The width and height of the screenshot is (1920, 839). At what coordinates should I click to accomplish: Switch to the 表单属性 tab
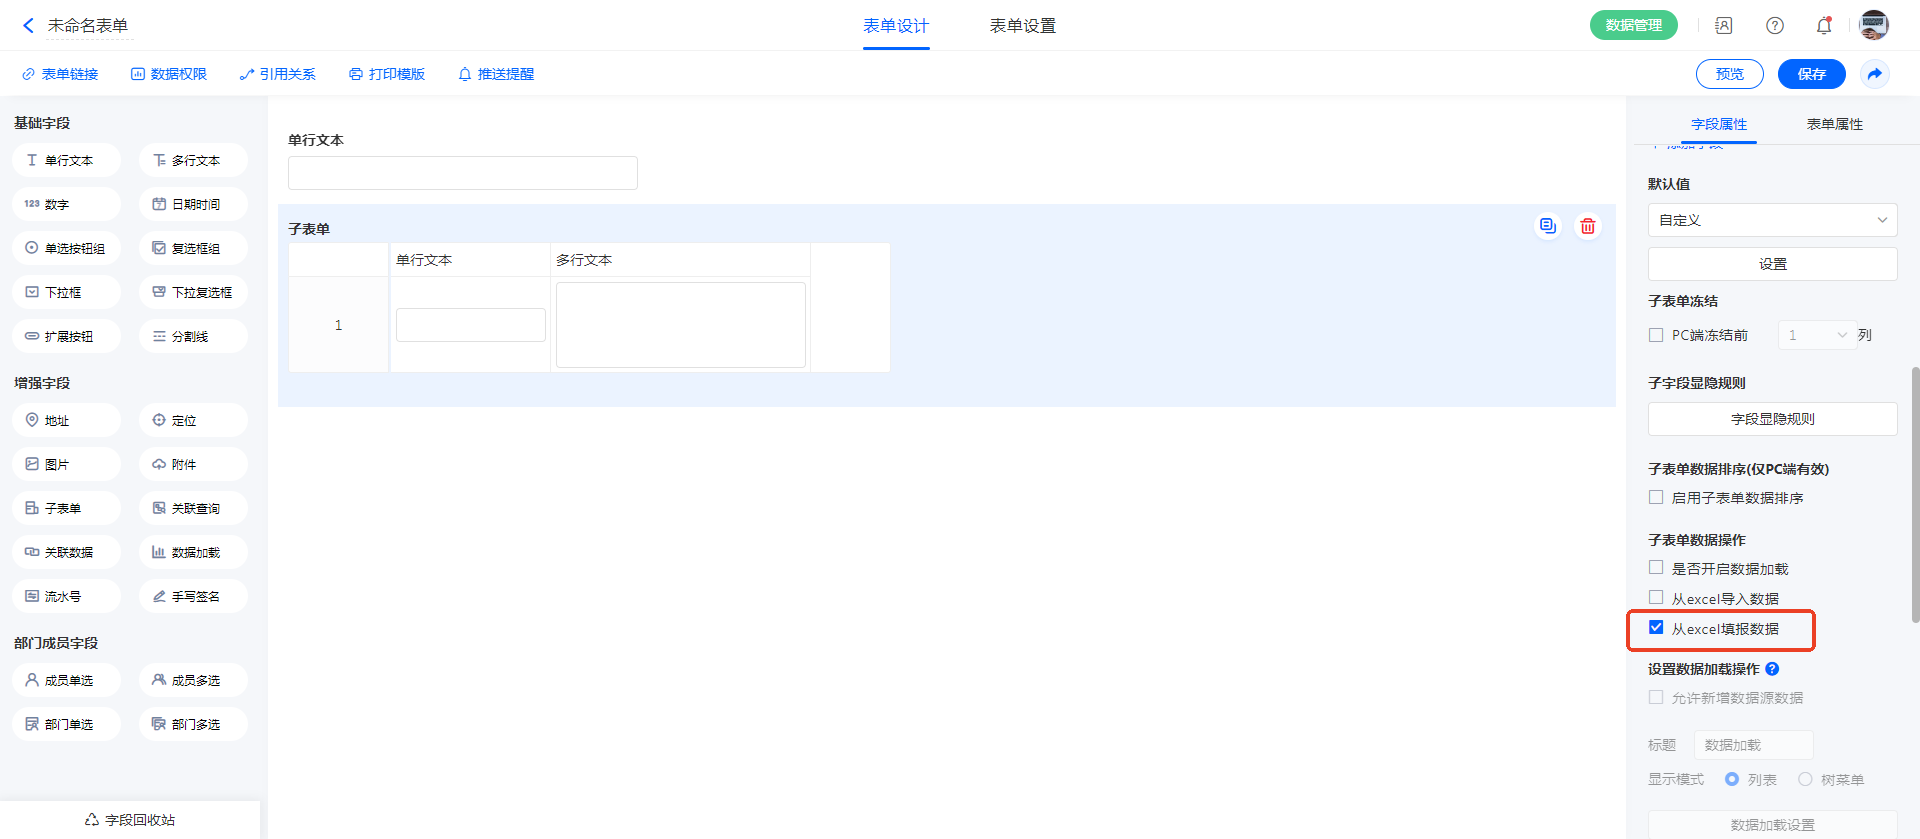[x=1834, y=124]
